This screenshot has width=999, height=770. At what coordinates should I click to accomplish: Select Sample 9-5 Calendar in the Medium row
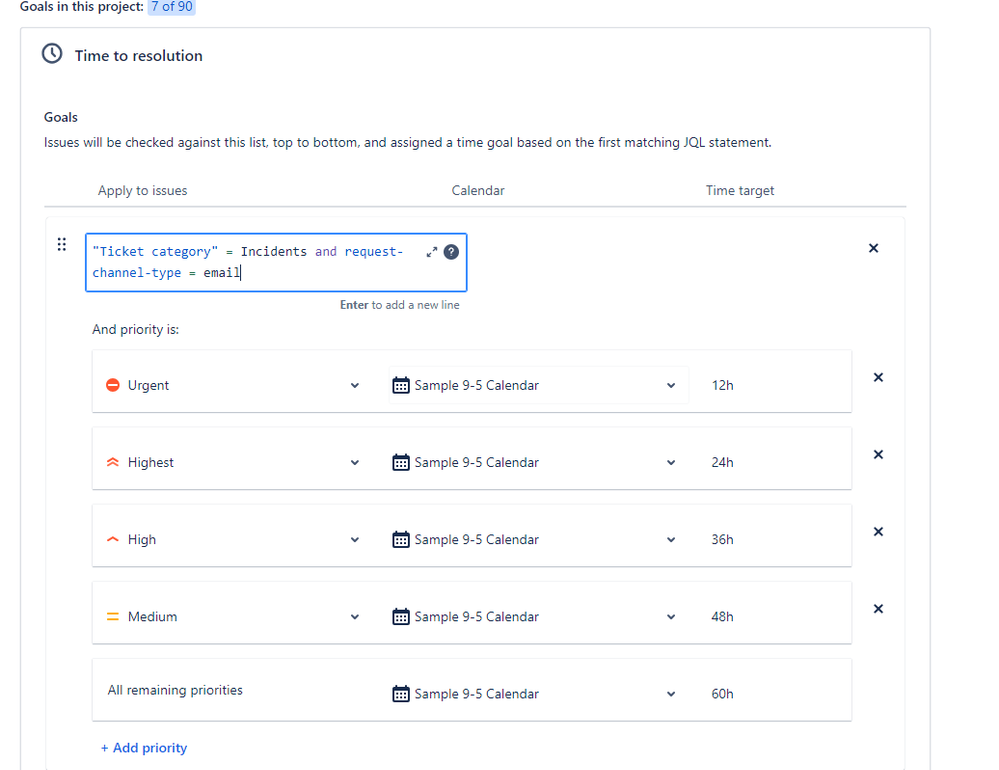point(476,616)
